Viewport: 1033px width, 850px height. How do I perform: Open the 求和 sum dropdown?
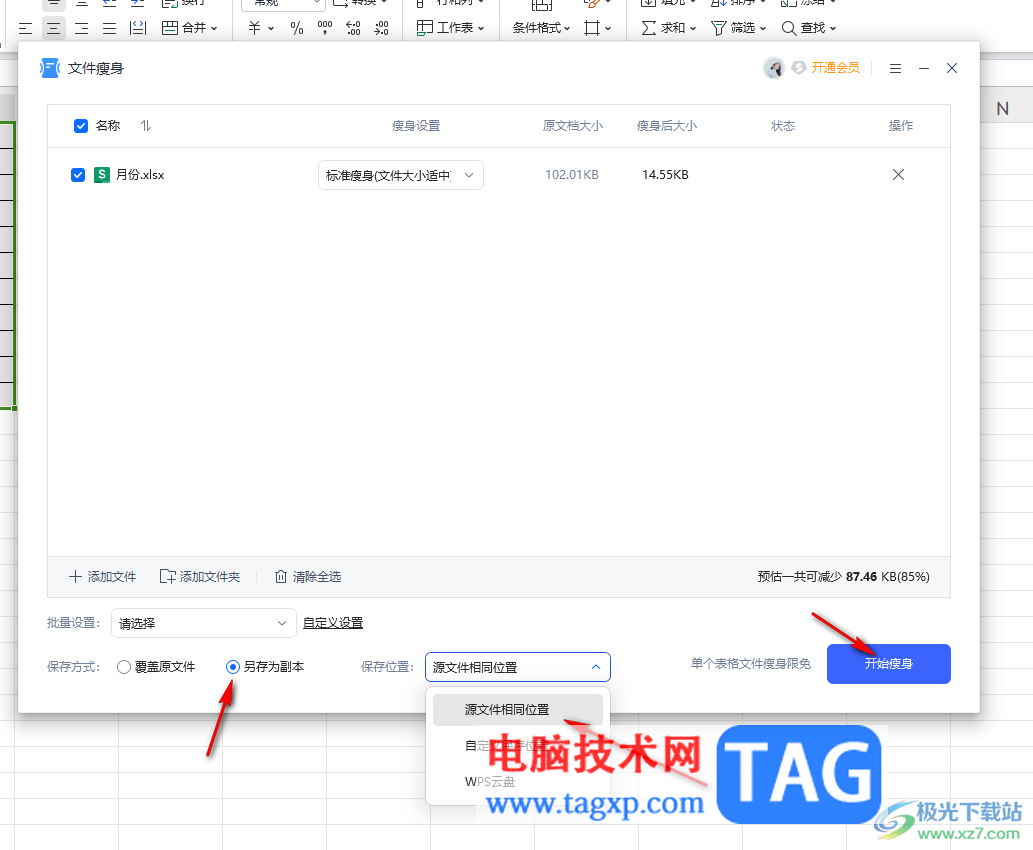coord(669,28)
